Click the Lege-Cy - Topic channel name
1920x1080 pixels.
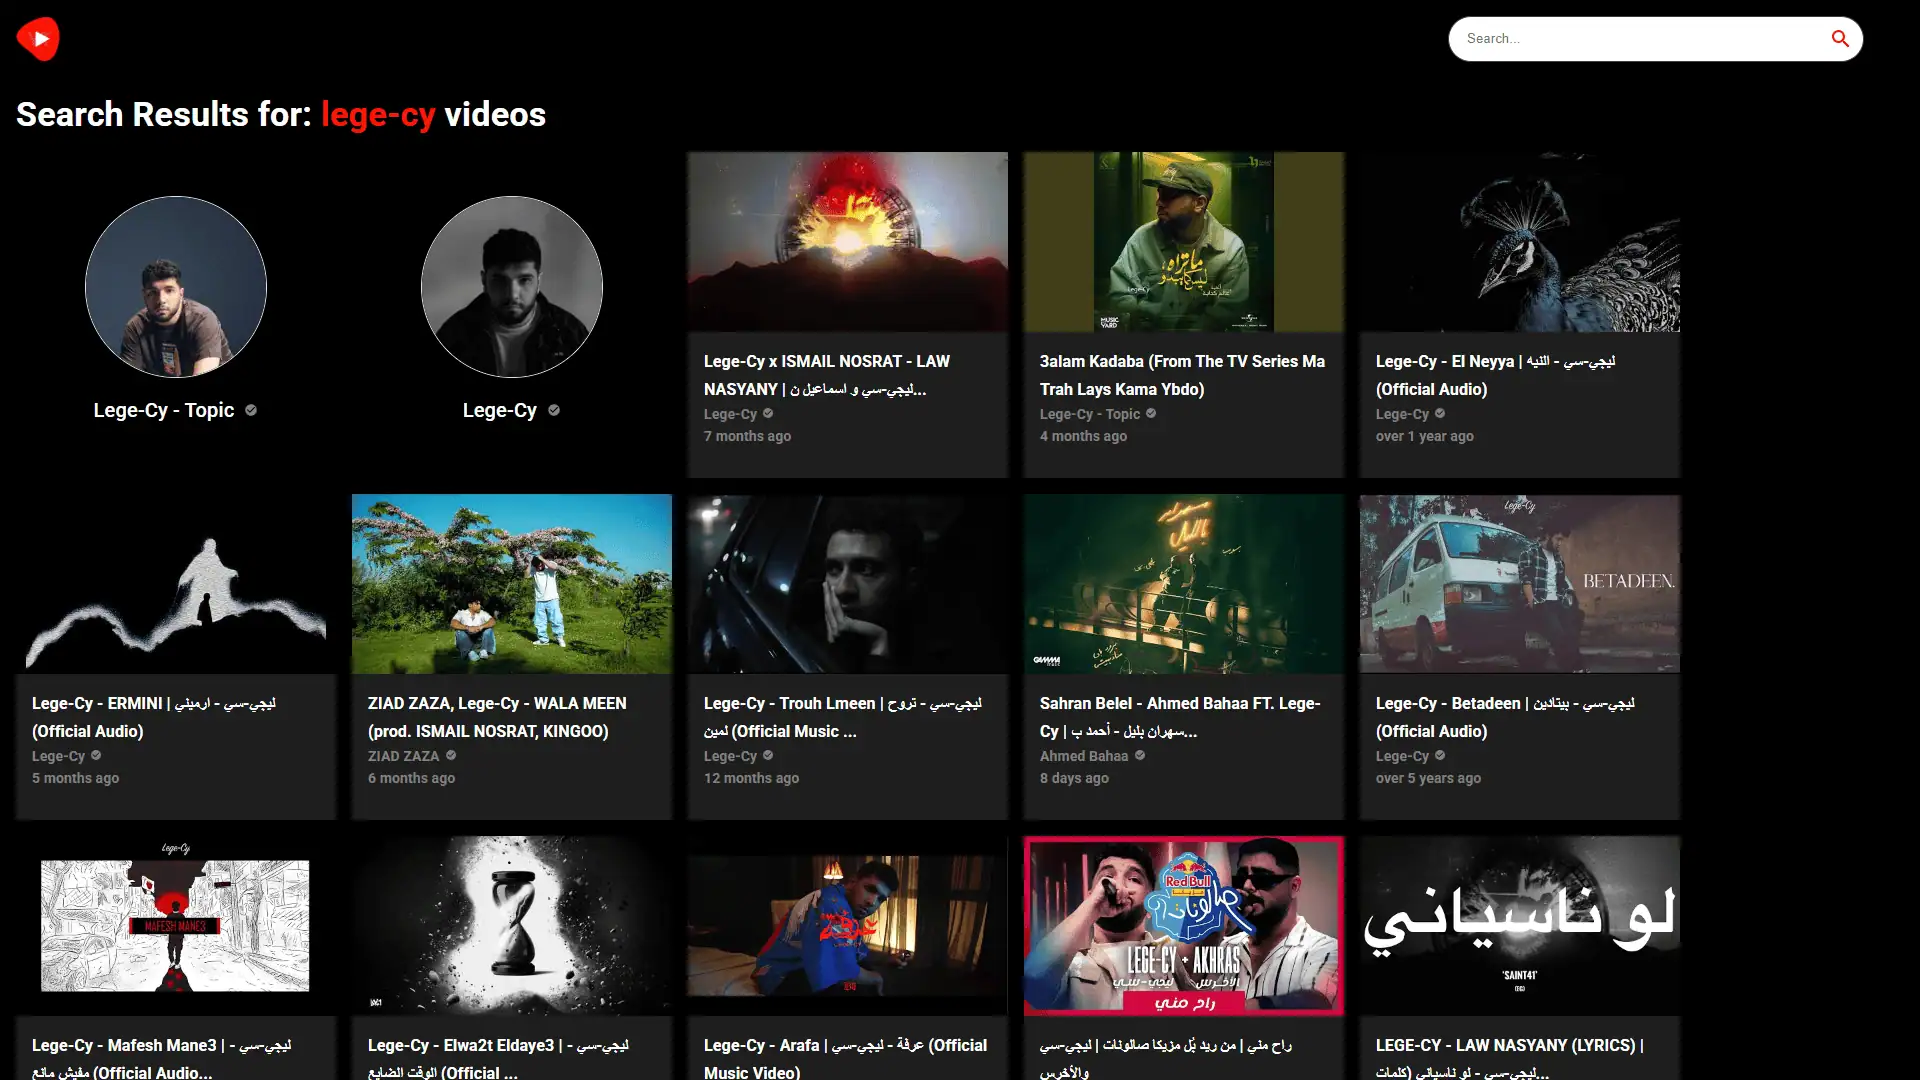pyautogui.click(x=164, y=410)
